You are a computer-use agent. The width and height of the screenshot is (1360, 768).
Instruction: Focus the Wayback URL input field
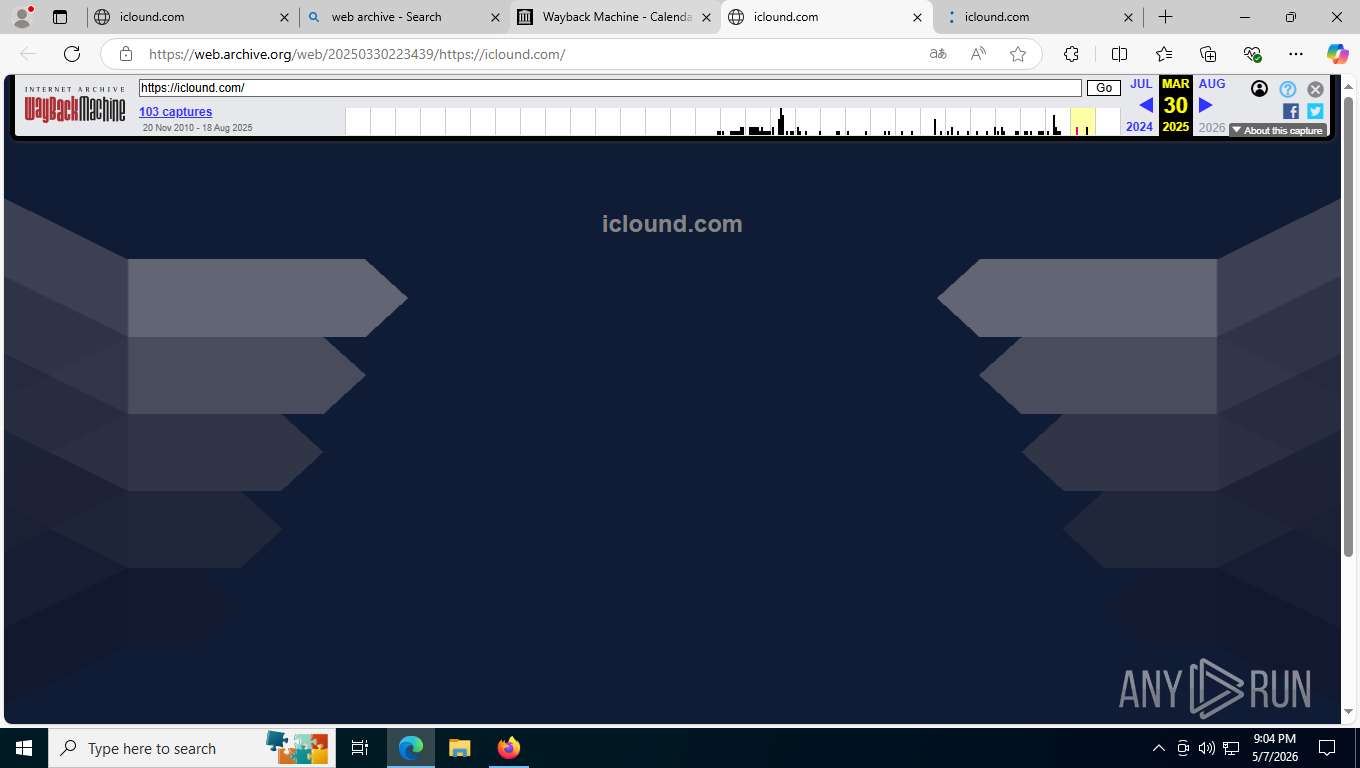click(x=610, y=88)
